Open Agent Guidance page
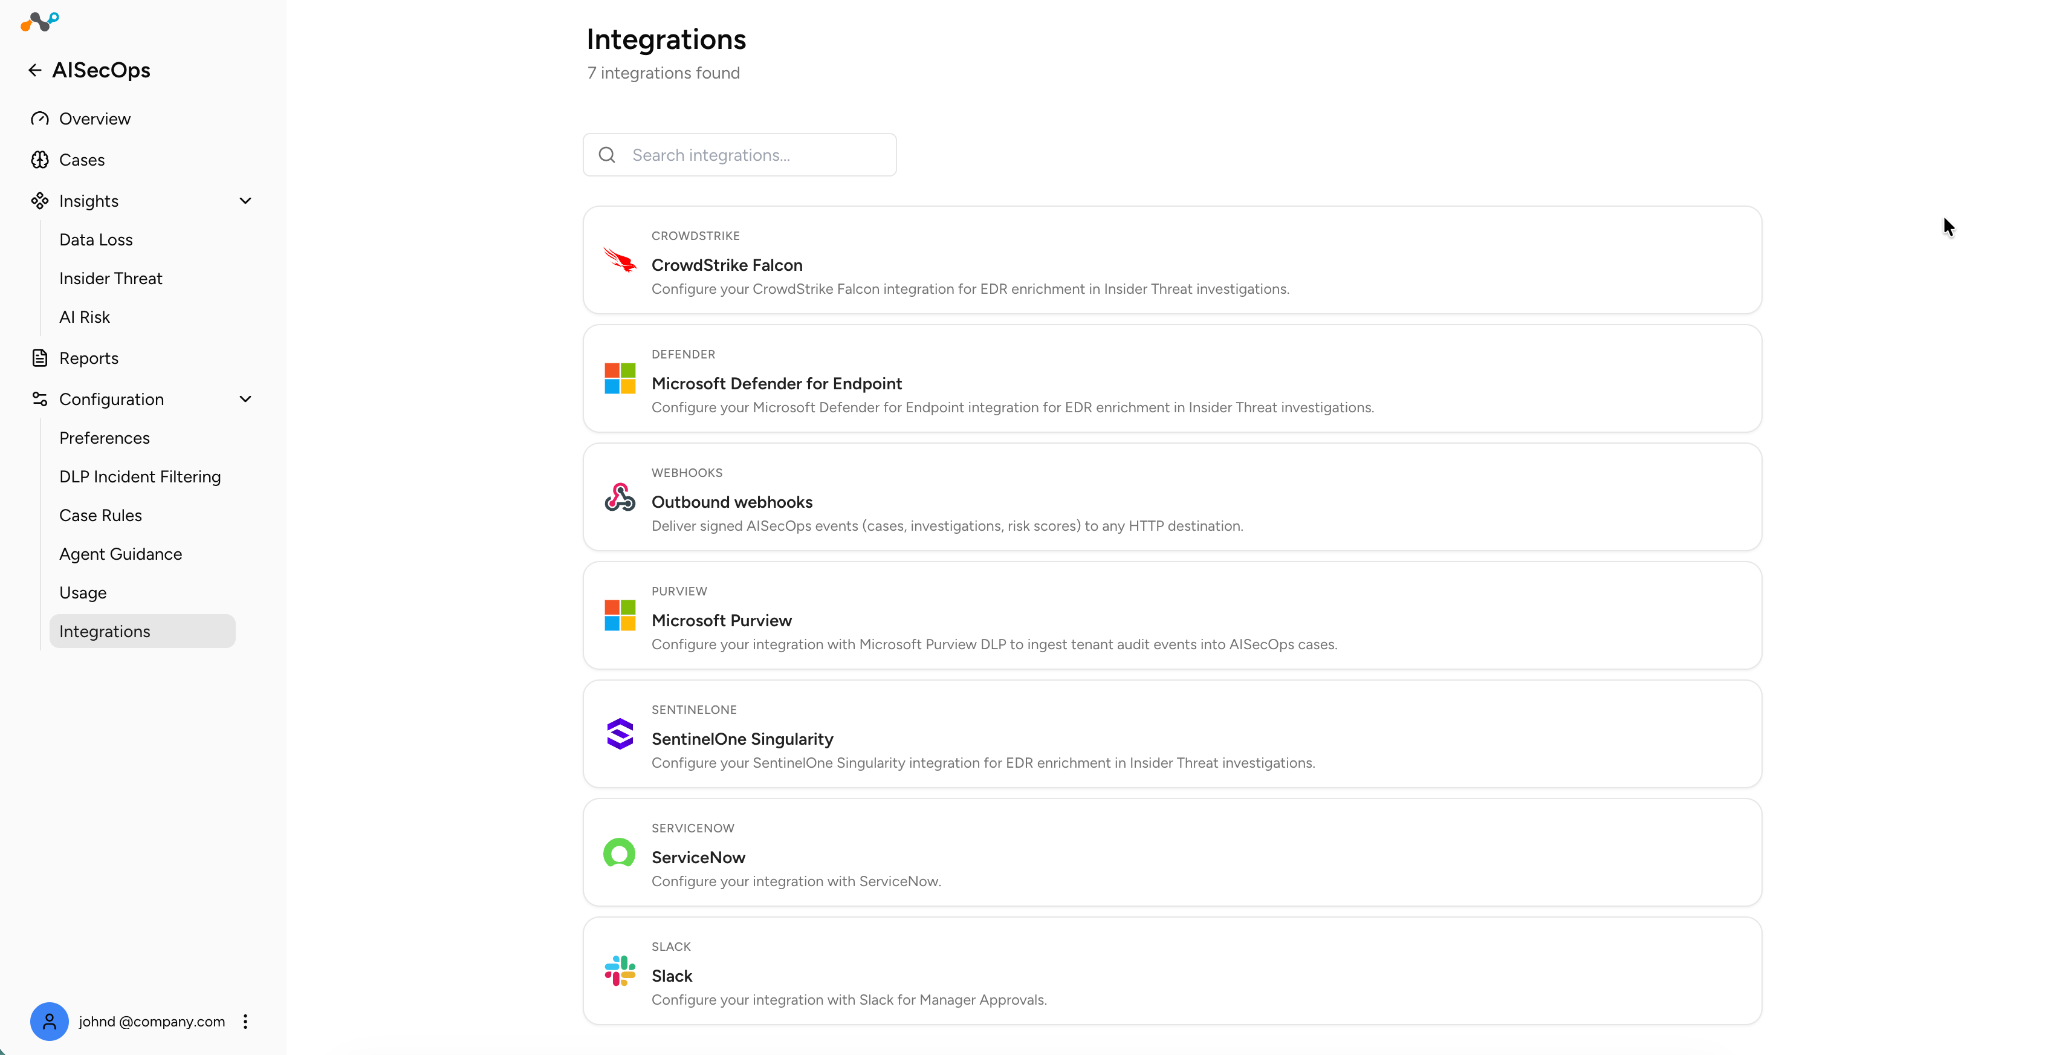 pos(121,554)
